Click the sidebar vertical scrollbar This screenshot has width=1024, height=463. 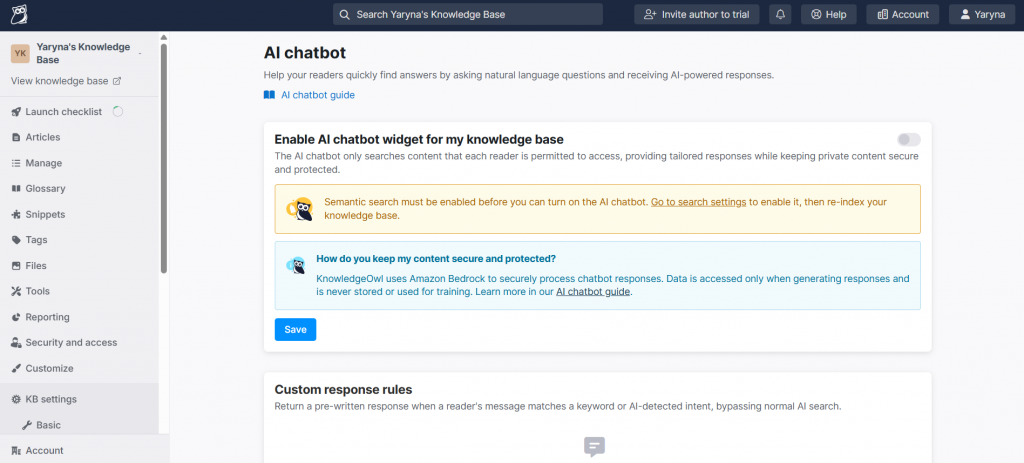[164, 157]
